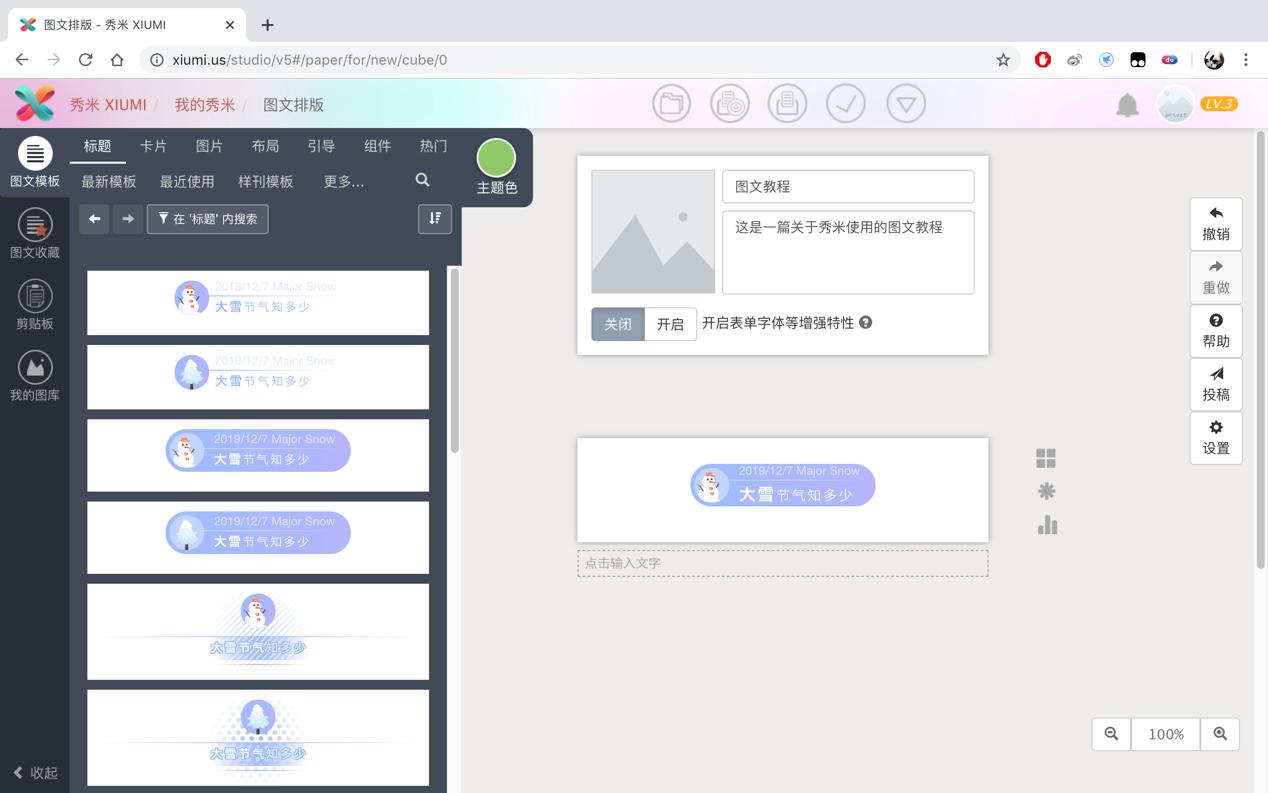Screen dimensions: 1268x793
Task: Switch to the 卡片 tab
Action: [x=153, y=146]
